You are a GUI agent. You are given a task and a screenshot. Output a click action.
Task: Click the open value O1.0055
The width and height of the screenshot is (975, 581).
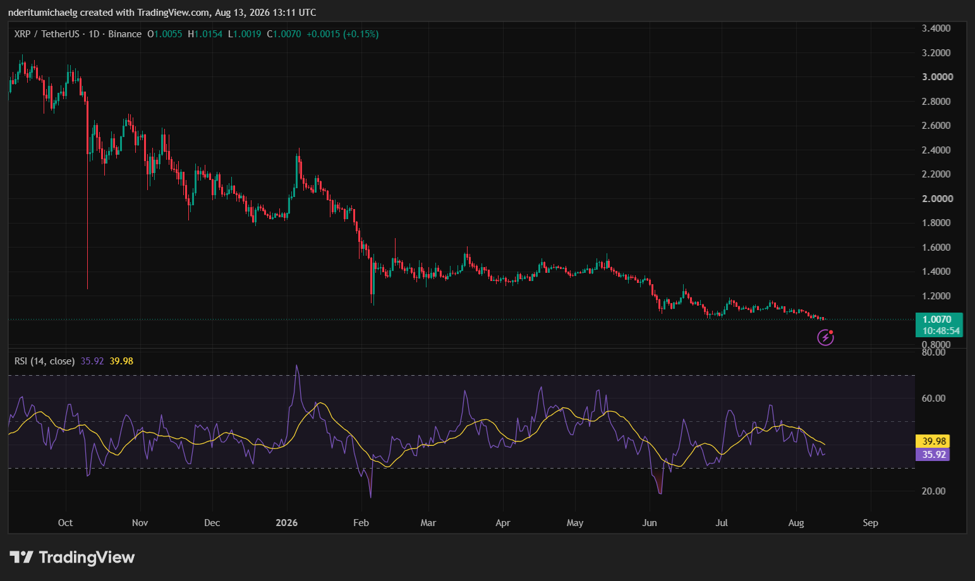[165, 34]
